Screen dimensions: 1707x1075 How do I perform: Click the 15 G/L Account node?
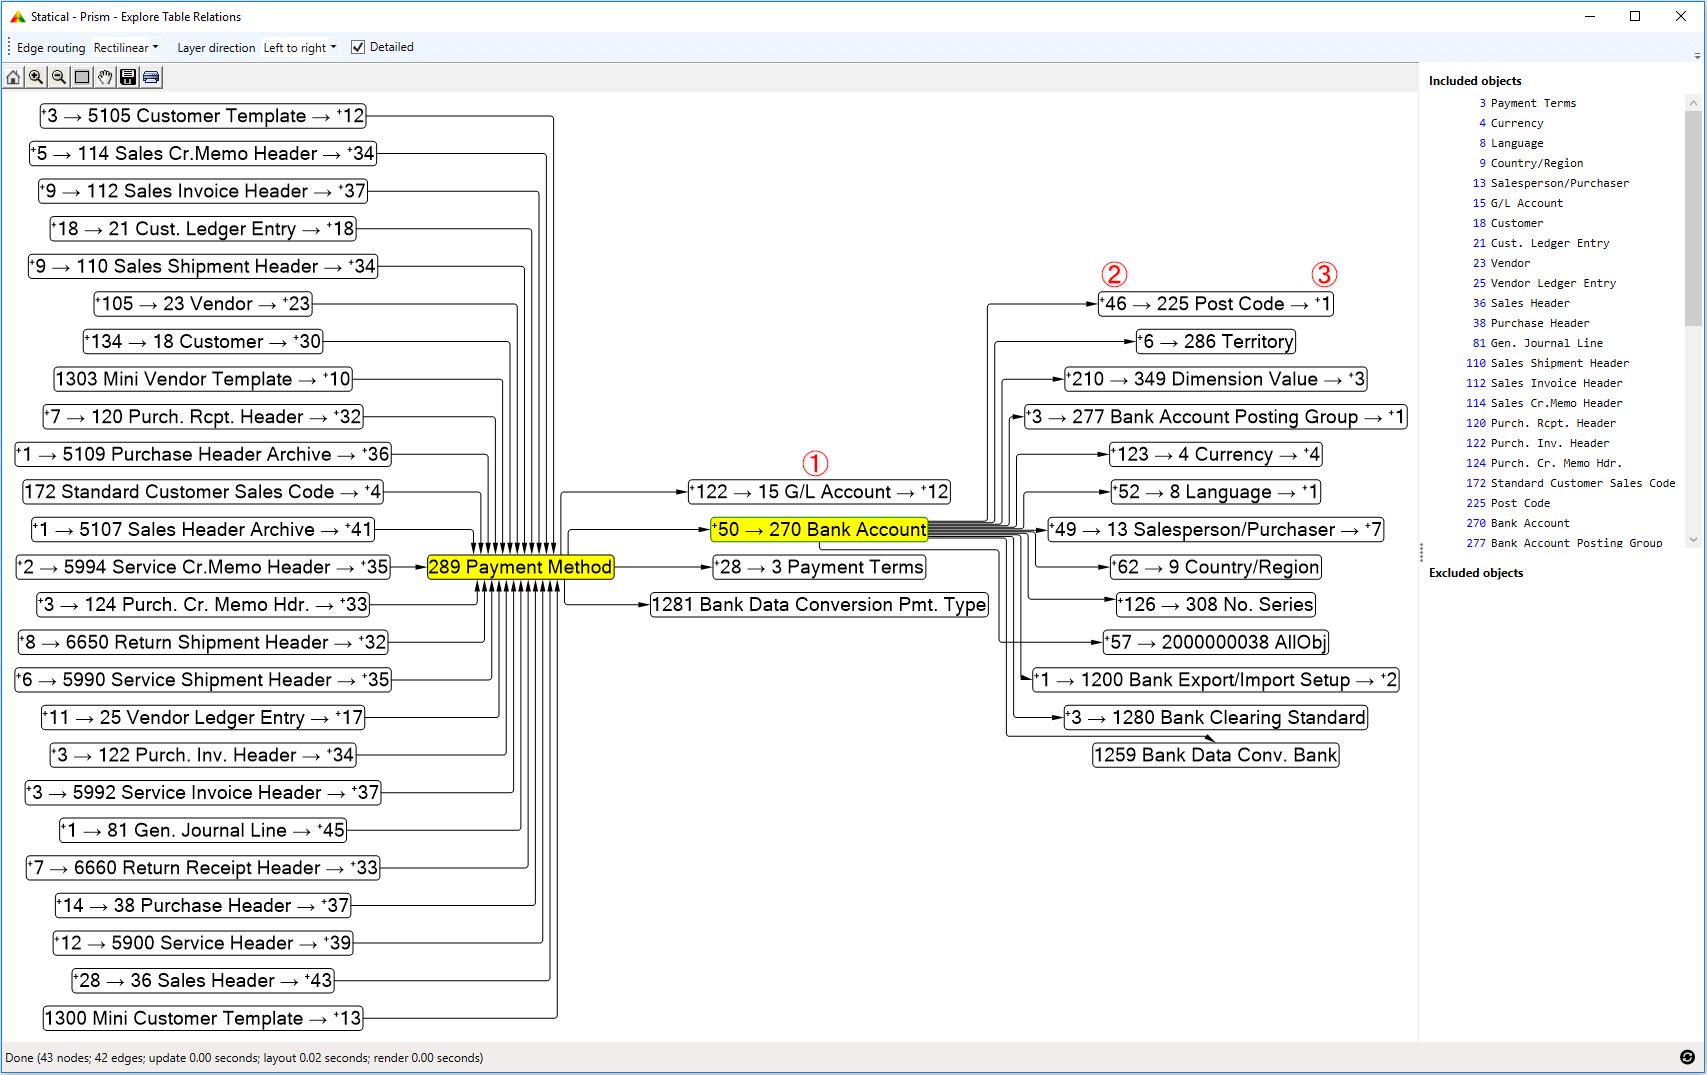tap(819, 492)
